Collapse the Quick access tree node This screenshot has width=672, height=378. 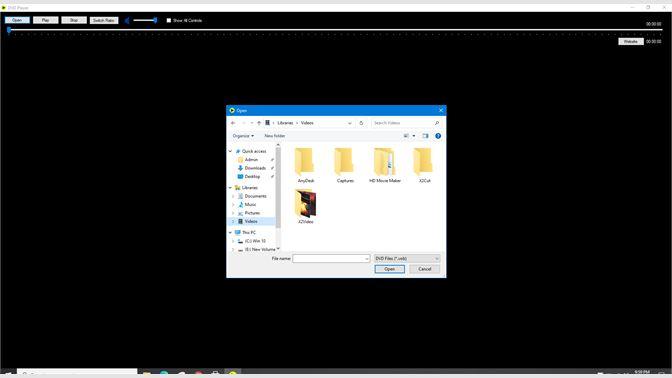point(231,151)
